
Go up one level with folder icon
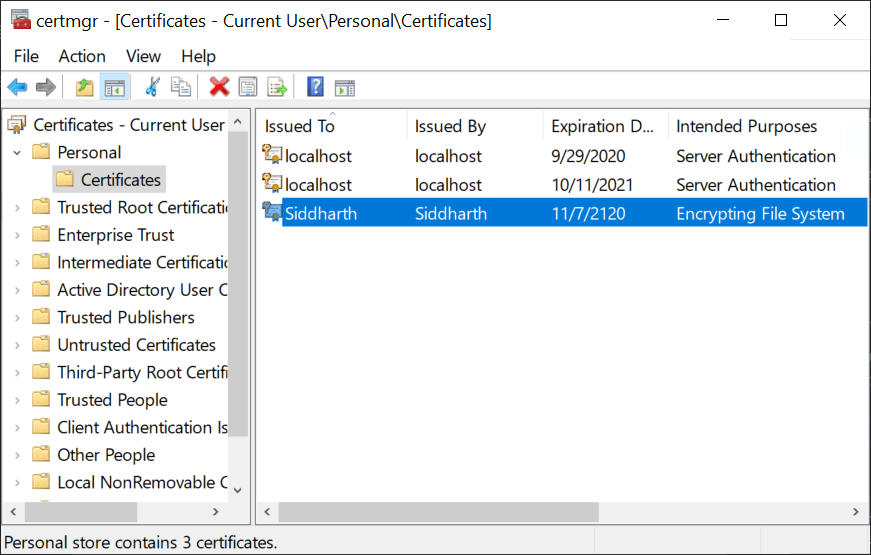point(84,87)
